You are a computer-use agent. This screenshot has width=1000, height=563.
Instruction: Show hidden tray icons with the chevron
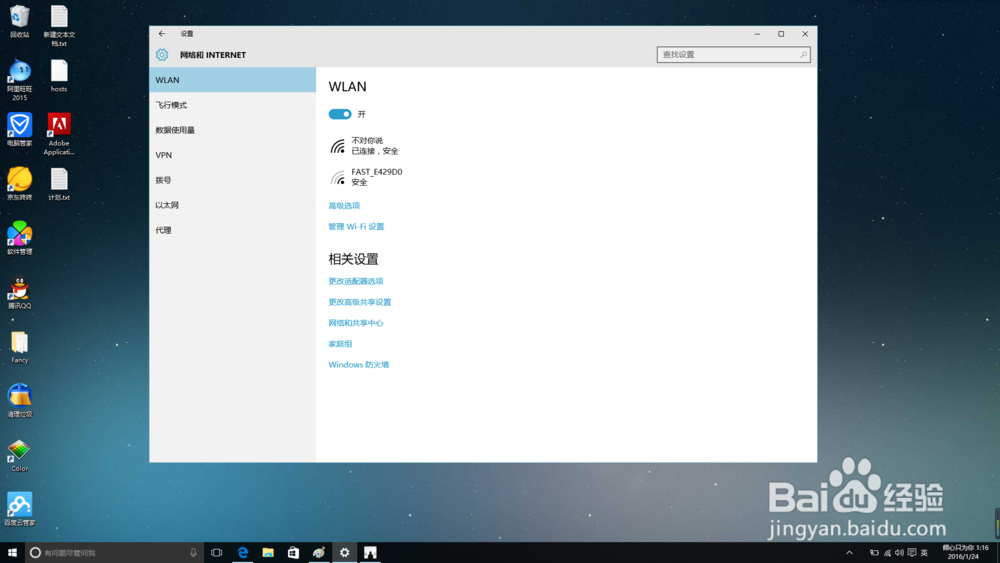click(849, 553)
